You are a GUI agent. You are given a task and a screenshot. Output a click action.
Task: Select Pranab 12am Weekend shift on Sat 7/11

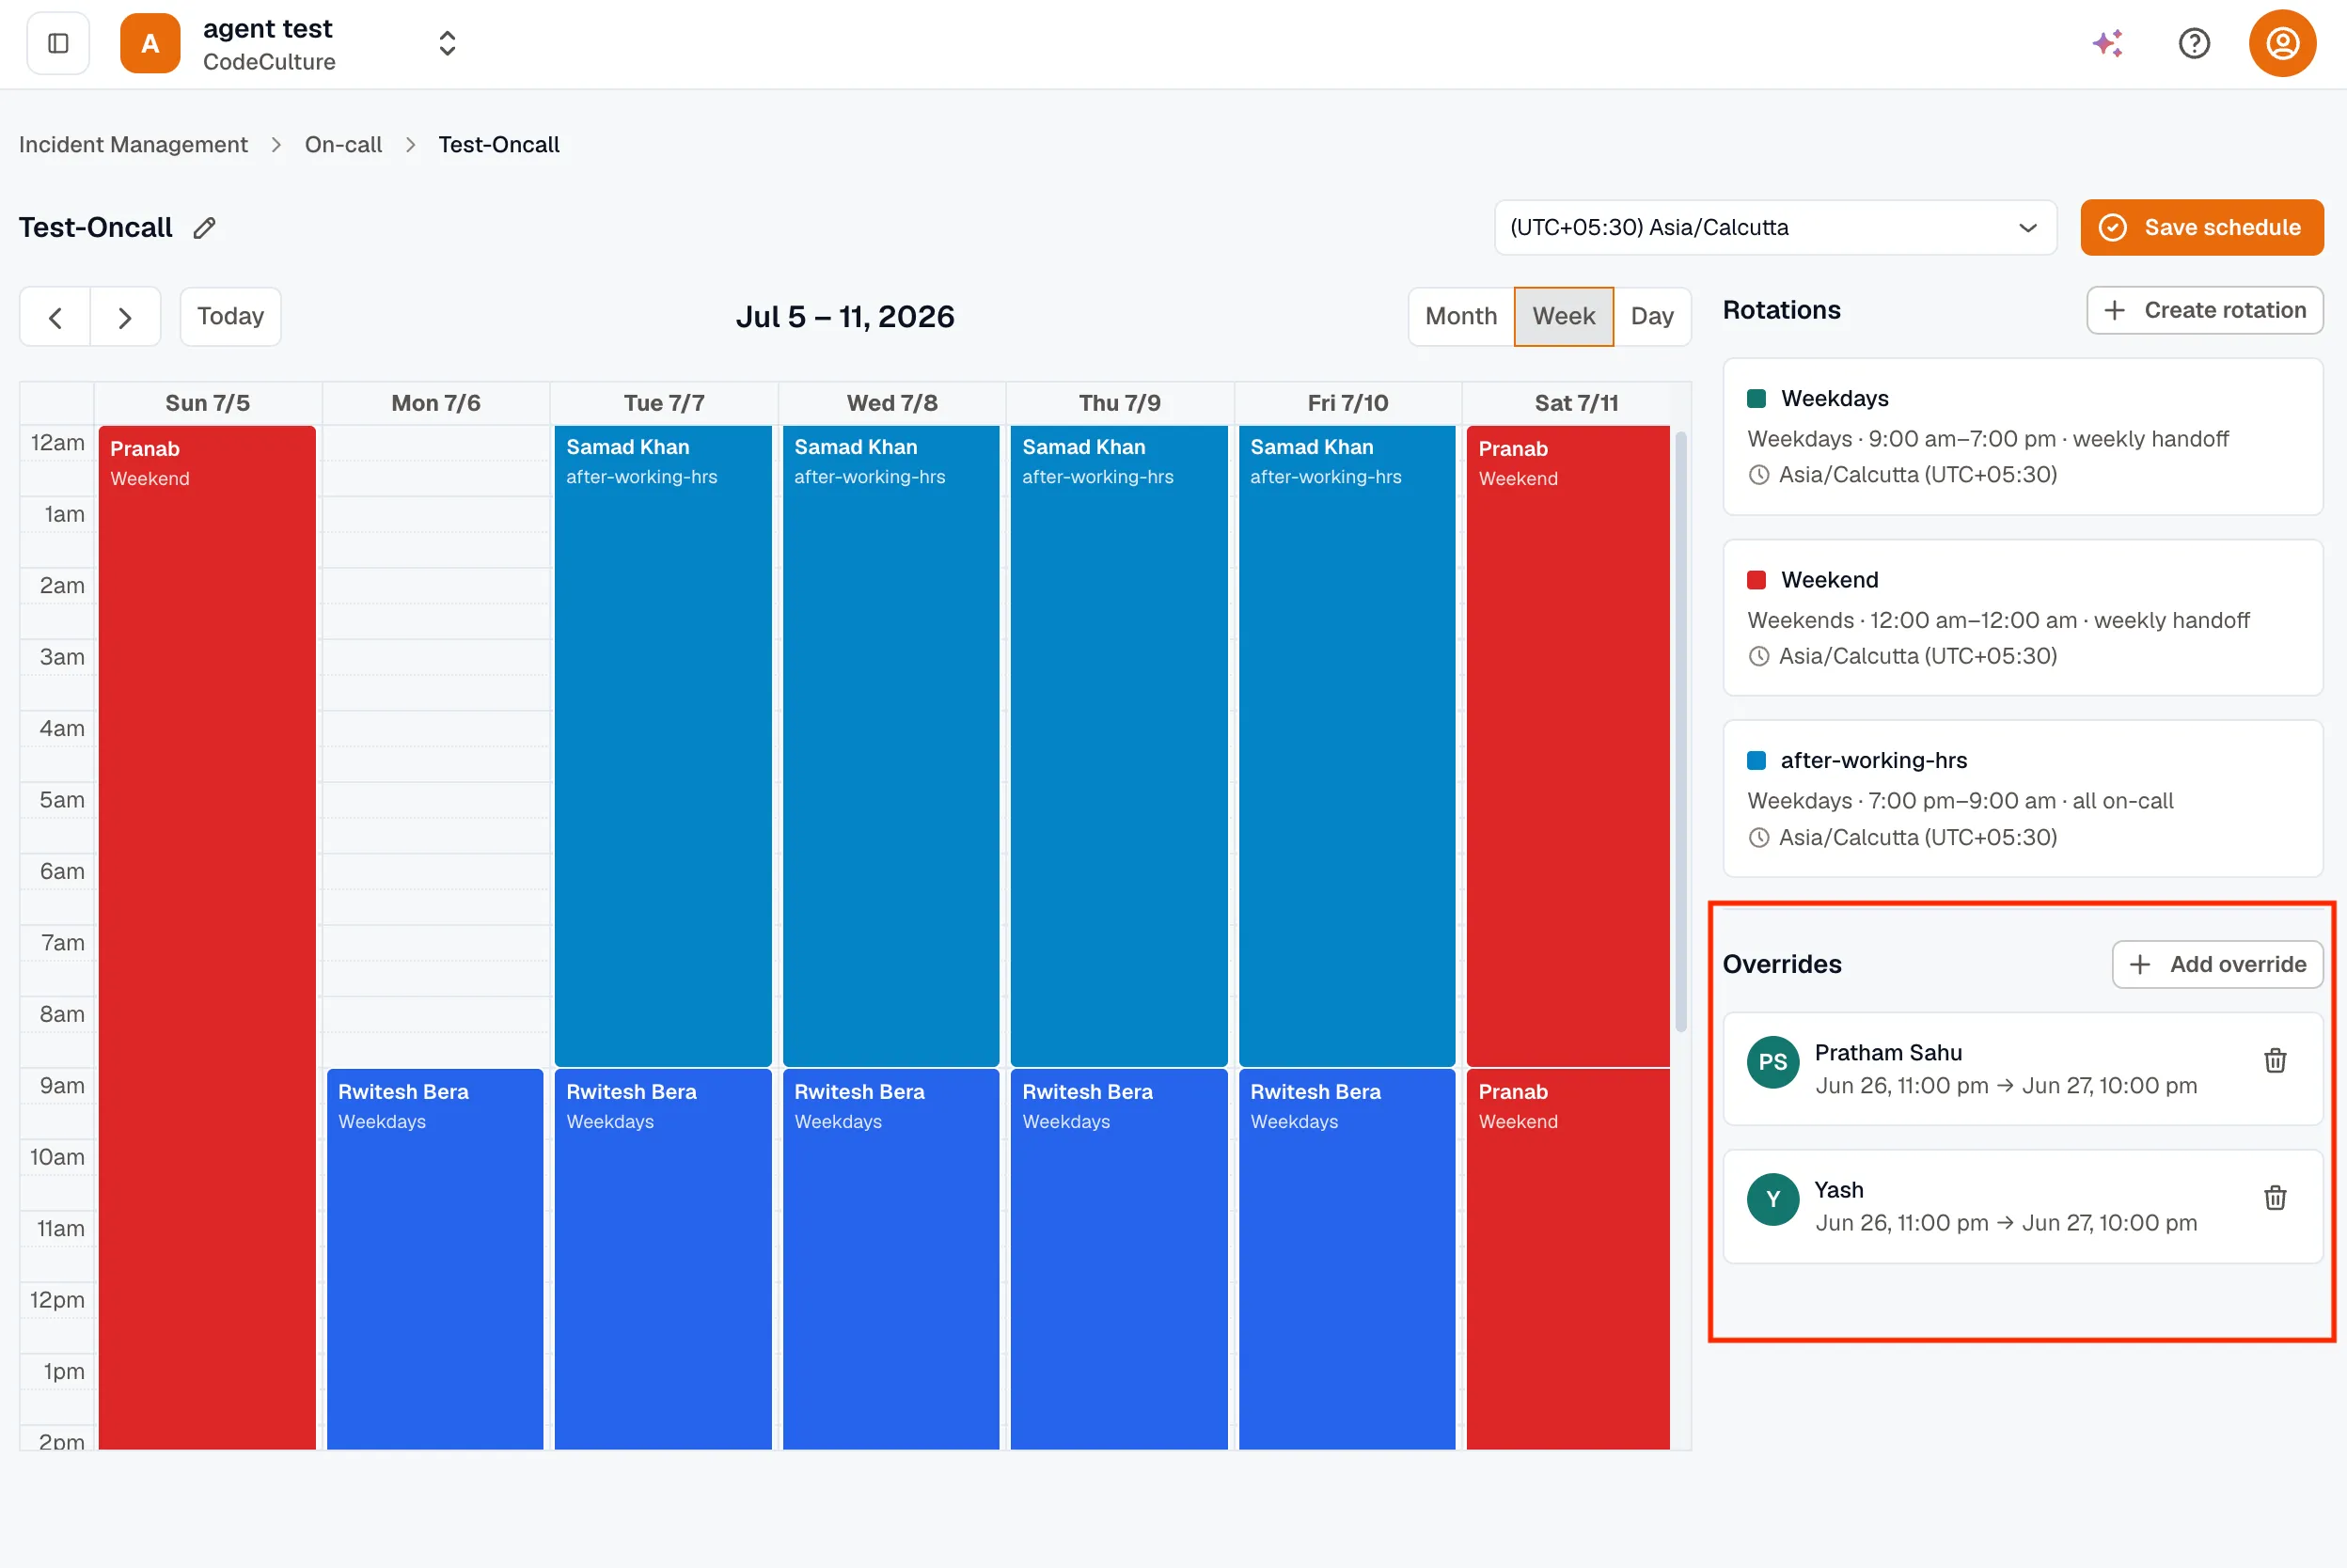tap(1568, 746)
